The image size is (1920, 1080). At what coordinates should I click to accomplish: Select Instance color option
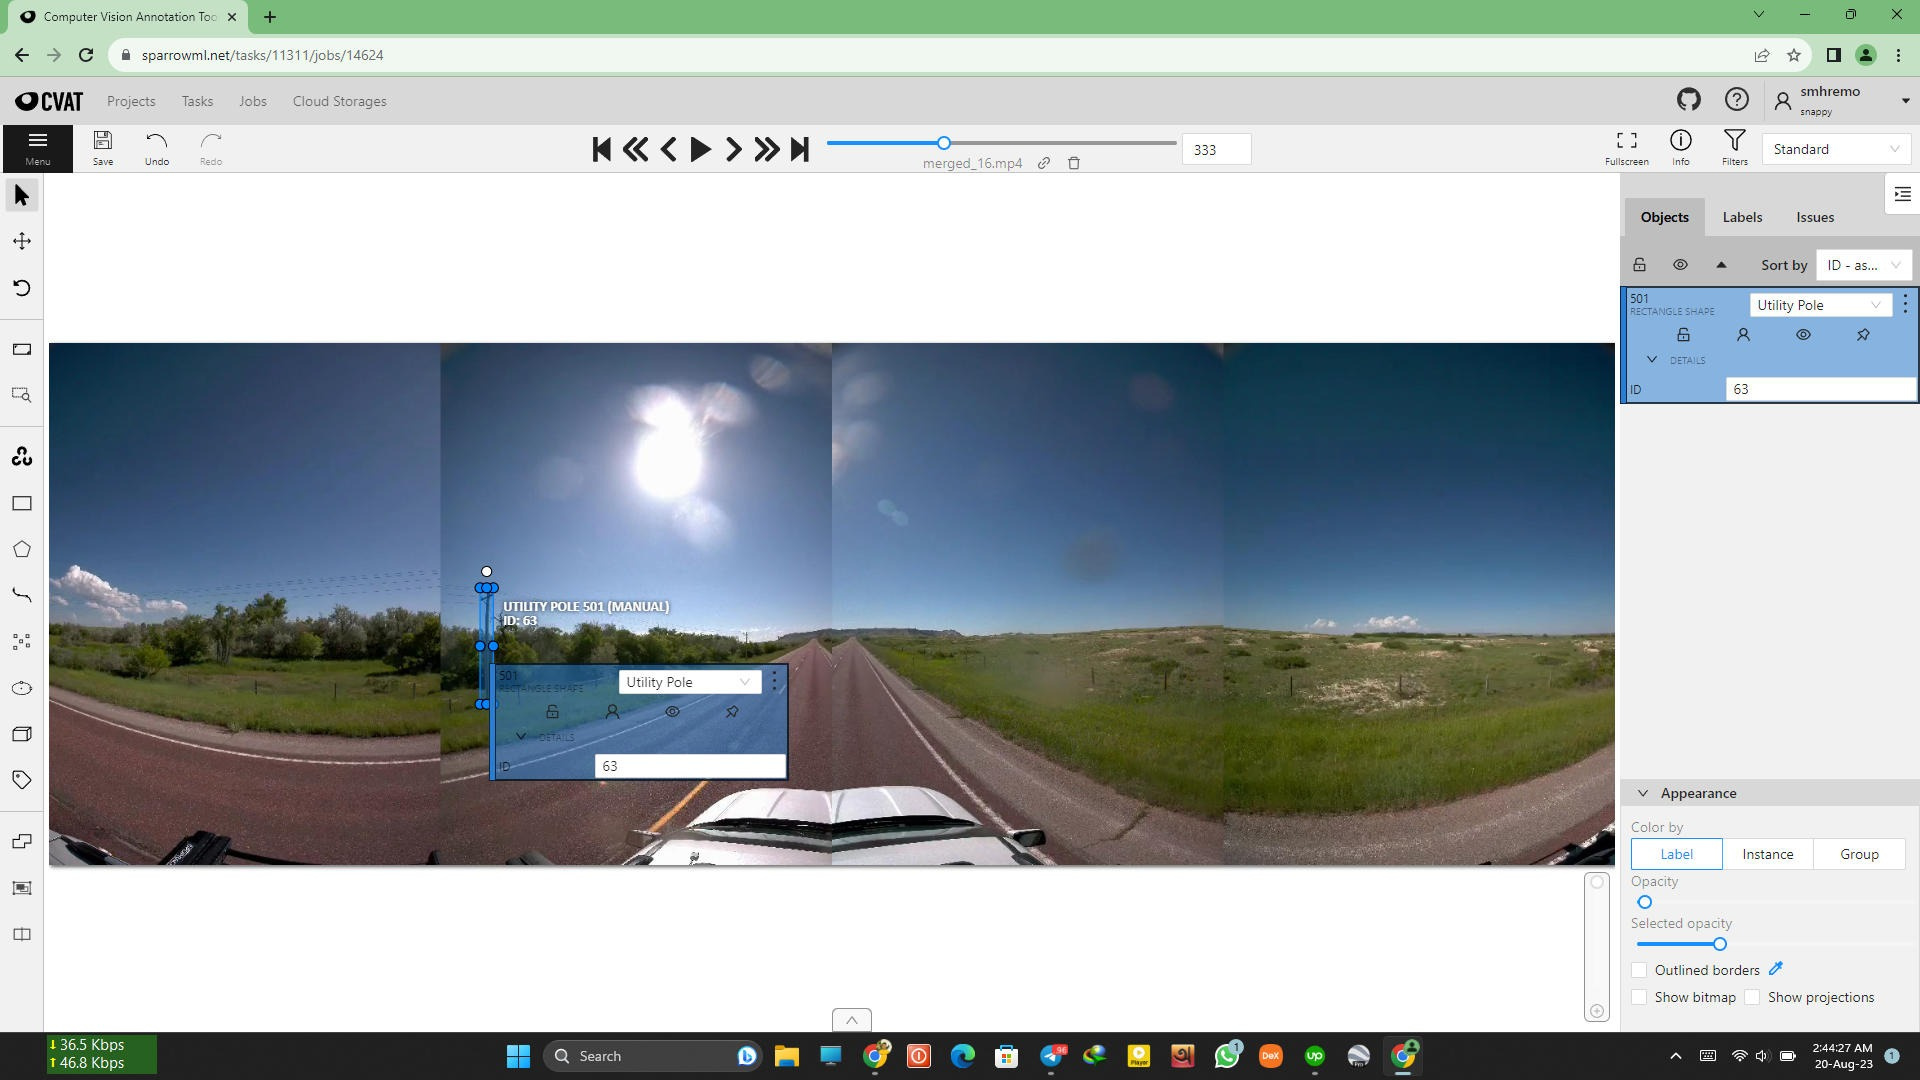(x=1767, y=854)
